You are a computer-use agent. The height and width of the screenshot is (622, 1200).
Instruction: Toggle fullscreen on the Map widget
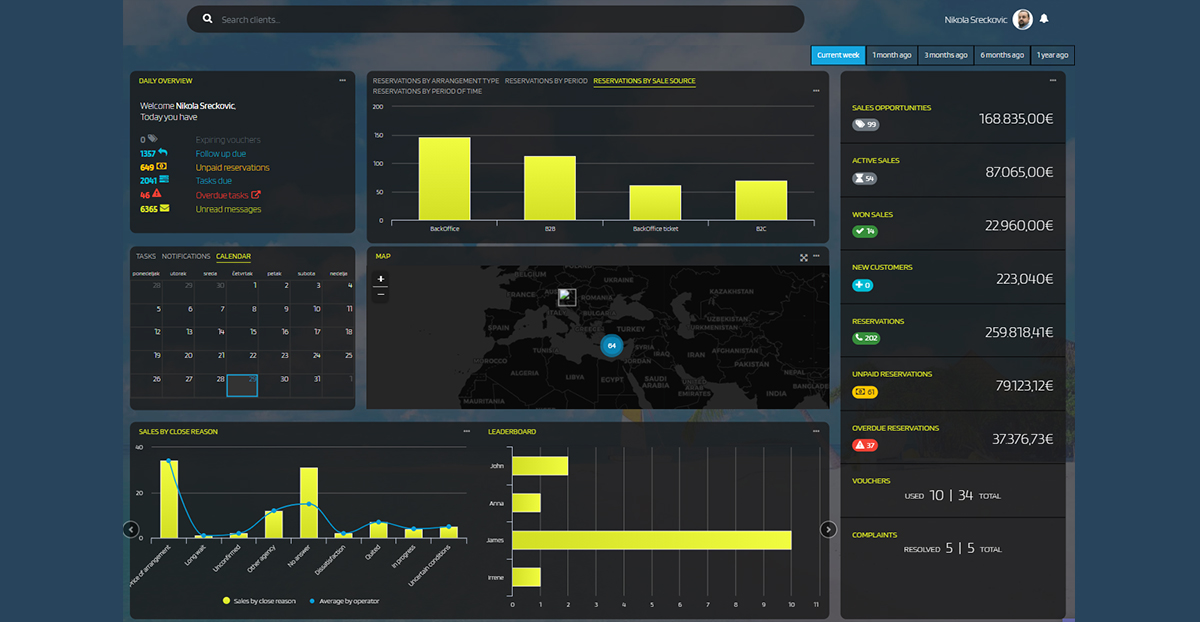(x=803, y=257)
